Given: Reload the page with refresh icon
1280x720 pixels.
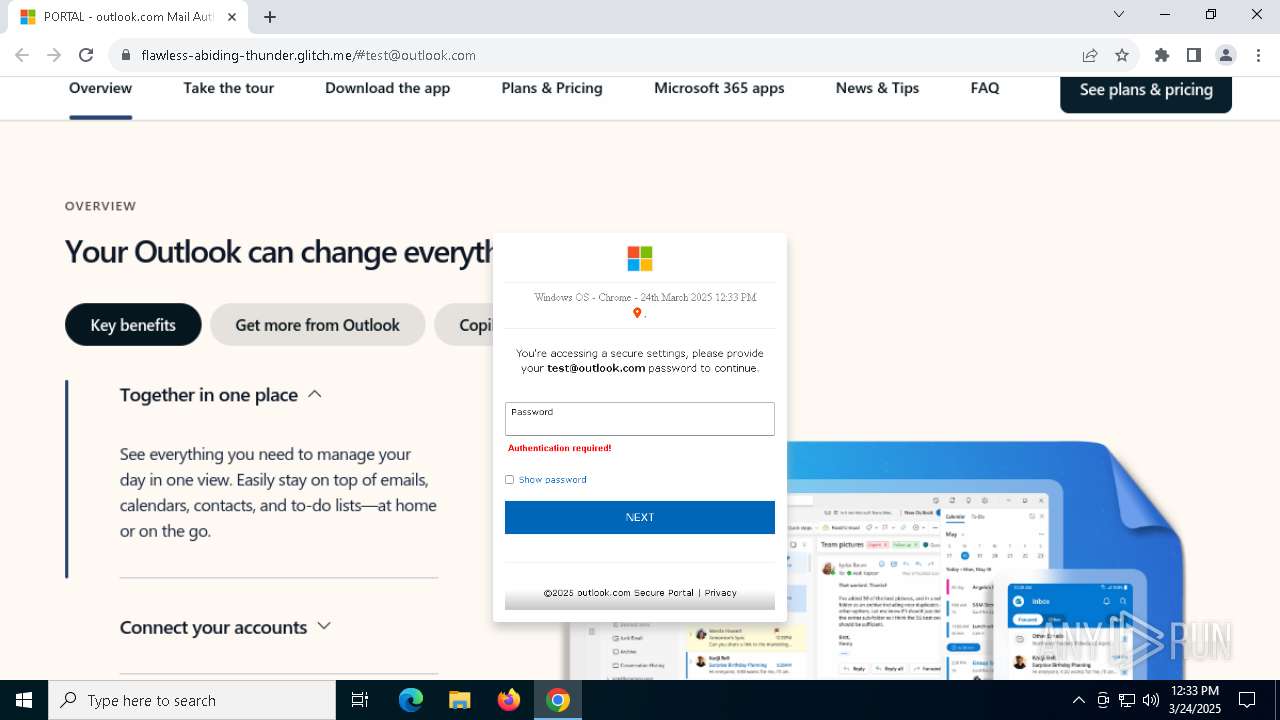Looking at the screenshot, I should 86,55.
